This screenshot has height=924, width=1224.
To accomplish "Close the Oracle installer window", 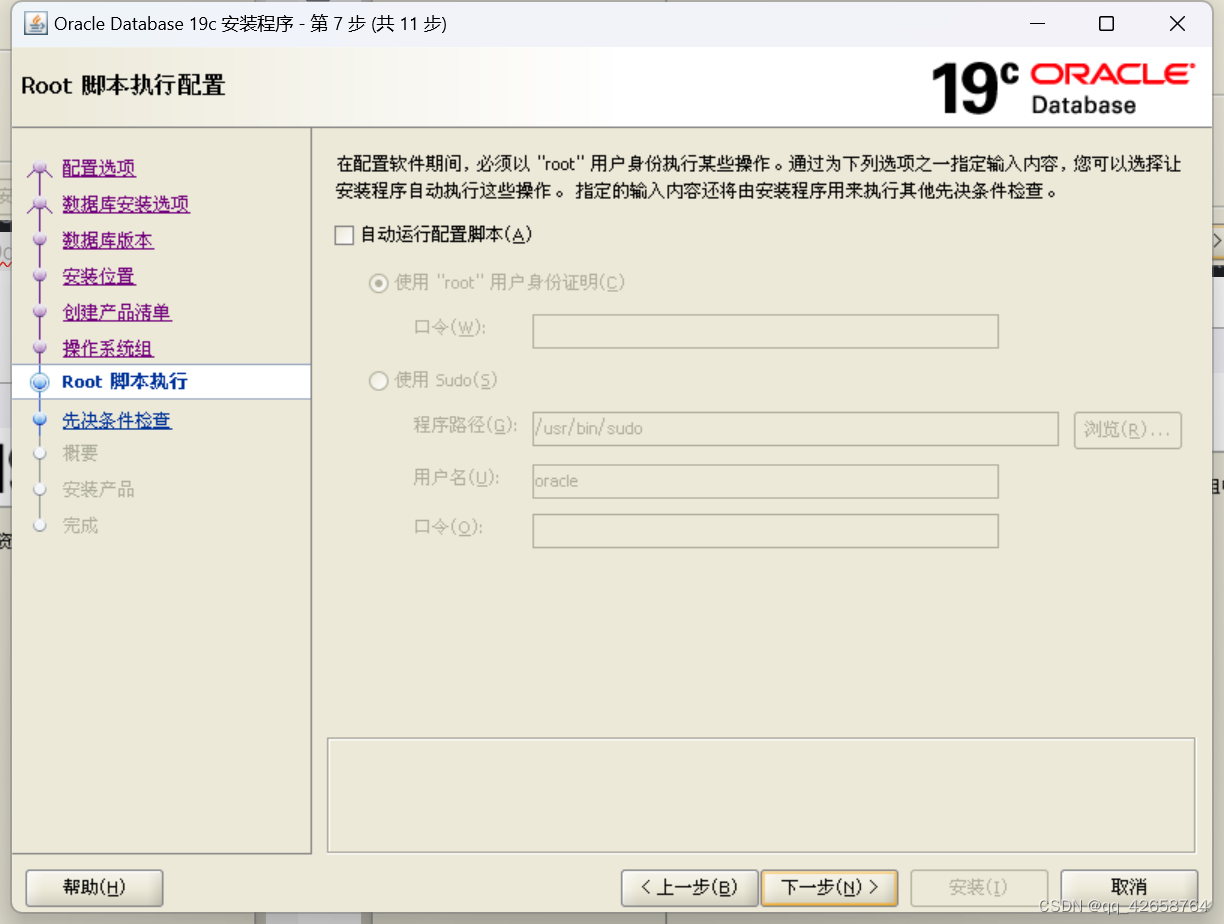I will pos(1178,24).
